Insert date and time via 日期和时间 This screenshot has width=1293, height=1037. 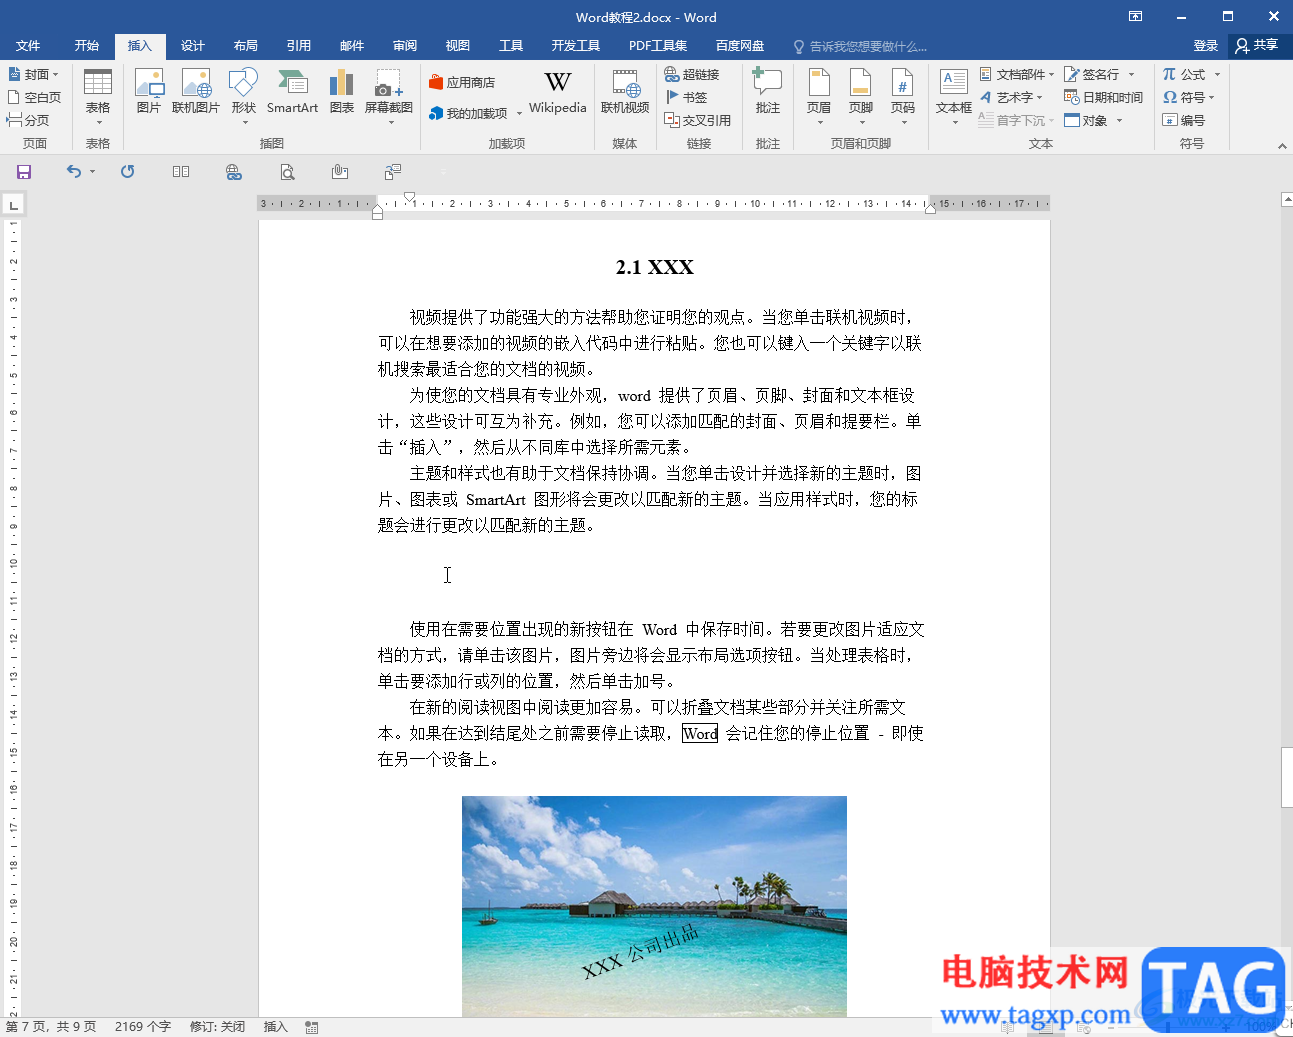pos(1103,98)
